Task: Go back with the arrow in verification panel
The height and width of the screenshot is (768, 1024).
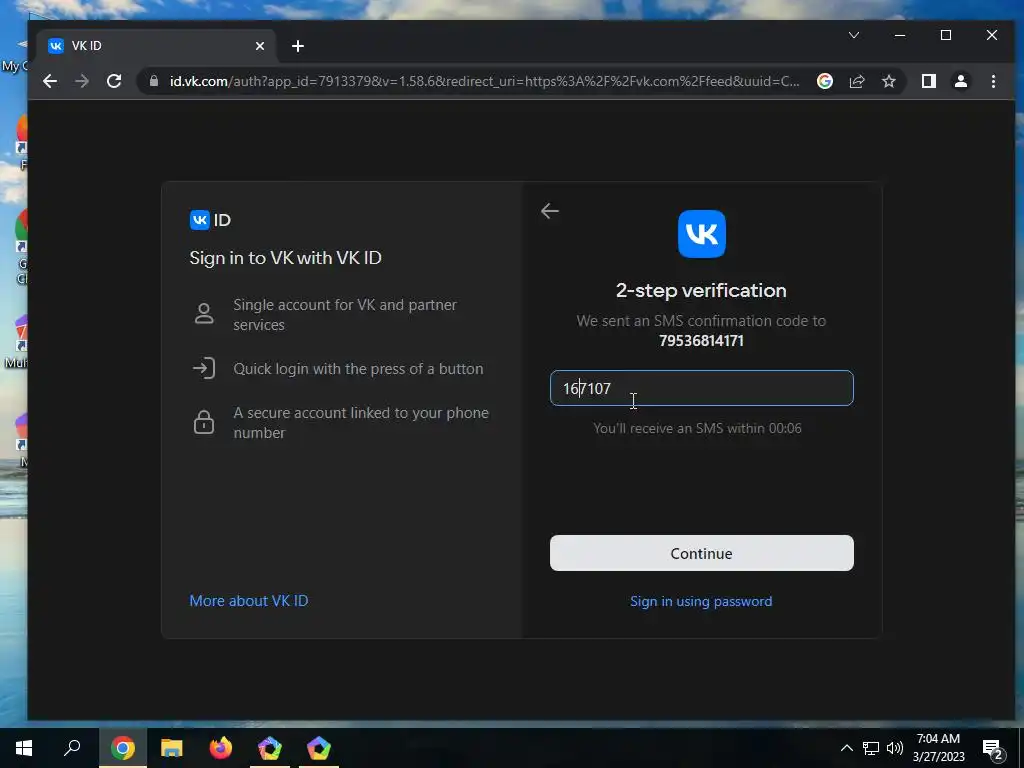Action: (x=550, y=211)
